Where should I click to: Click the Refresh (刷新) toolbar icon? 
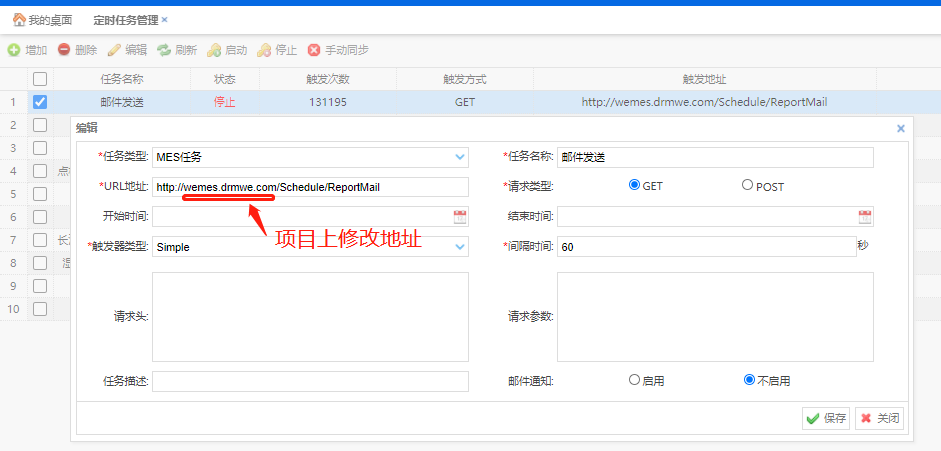click(x=164, y=50)
